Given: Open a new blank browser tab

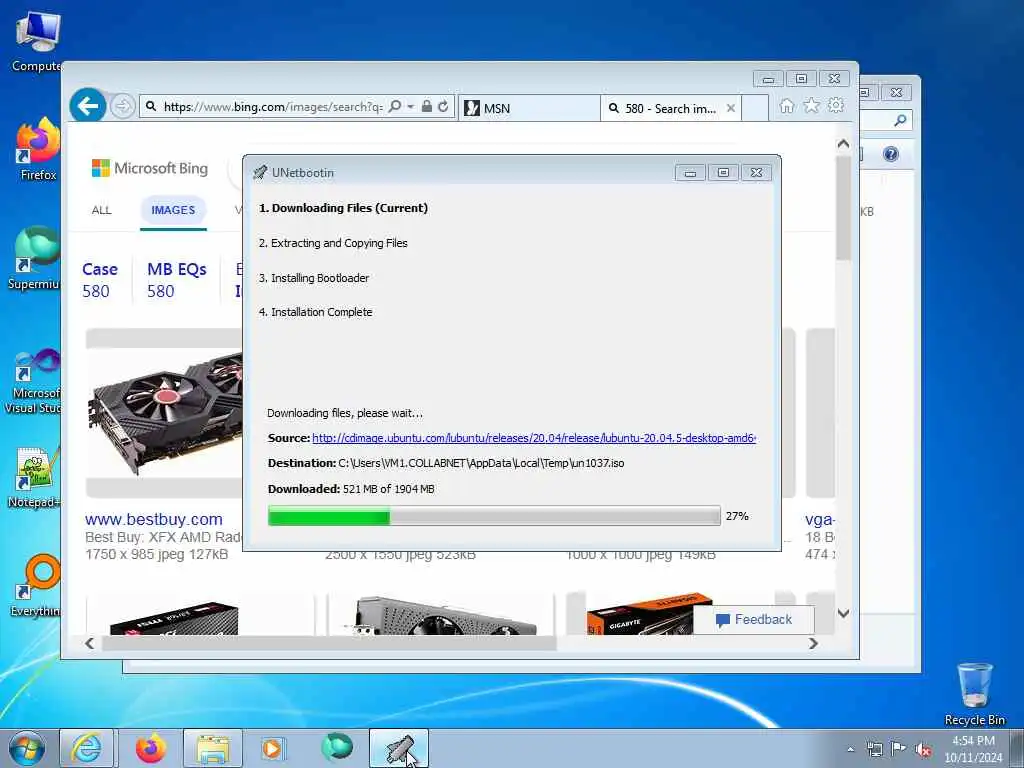Looking at the screenshot, I should click(756, 108).
